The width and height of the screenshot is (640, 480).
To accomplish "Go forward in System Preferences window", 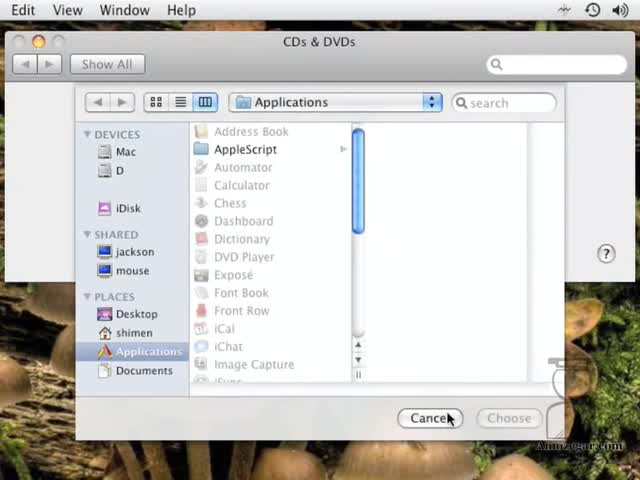I will point(49,64).
